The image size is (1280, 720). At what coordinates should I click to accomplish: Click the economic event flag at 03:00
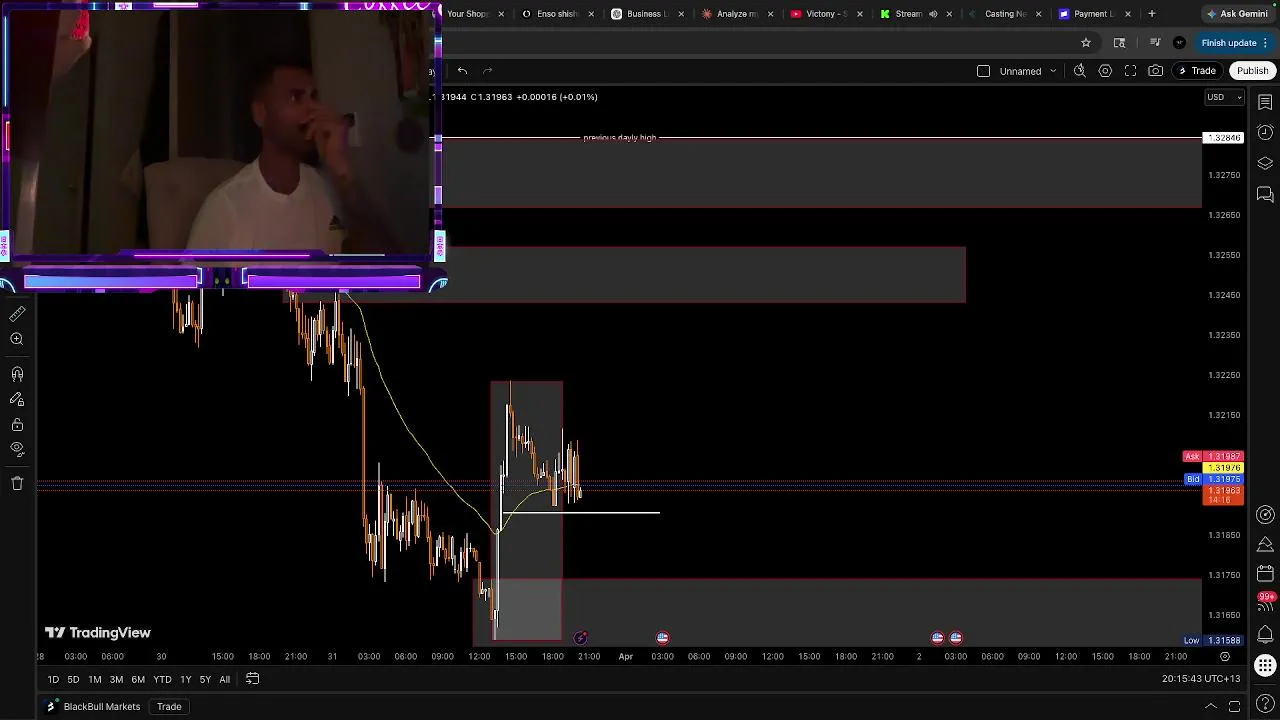pyautogui.click(x=662, y=638)
